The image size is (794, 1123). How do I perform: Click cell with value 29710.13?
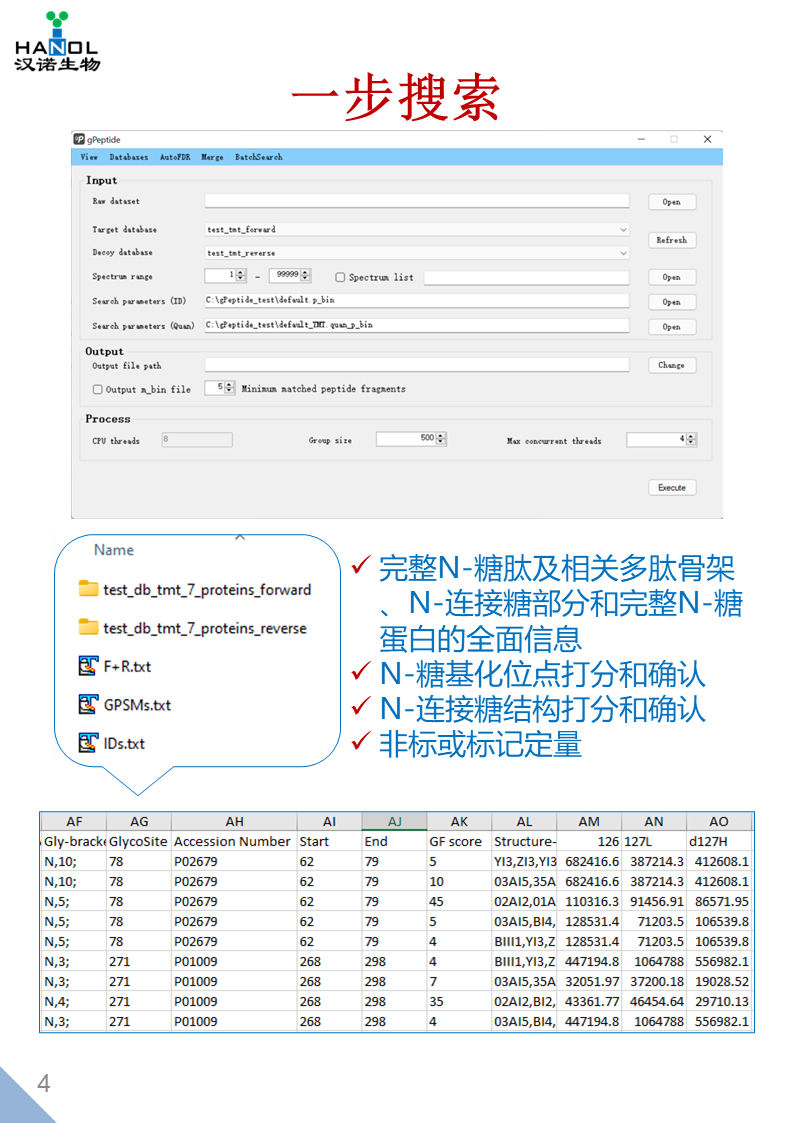pyautogui.click(x=719, y=1002)
